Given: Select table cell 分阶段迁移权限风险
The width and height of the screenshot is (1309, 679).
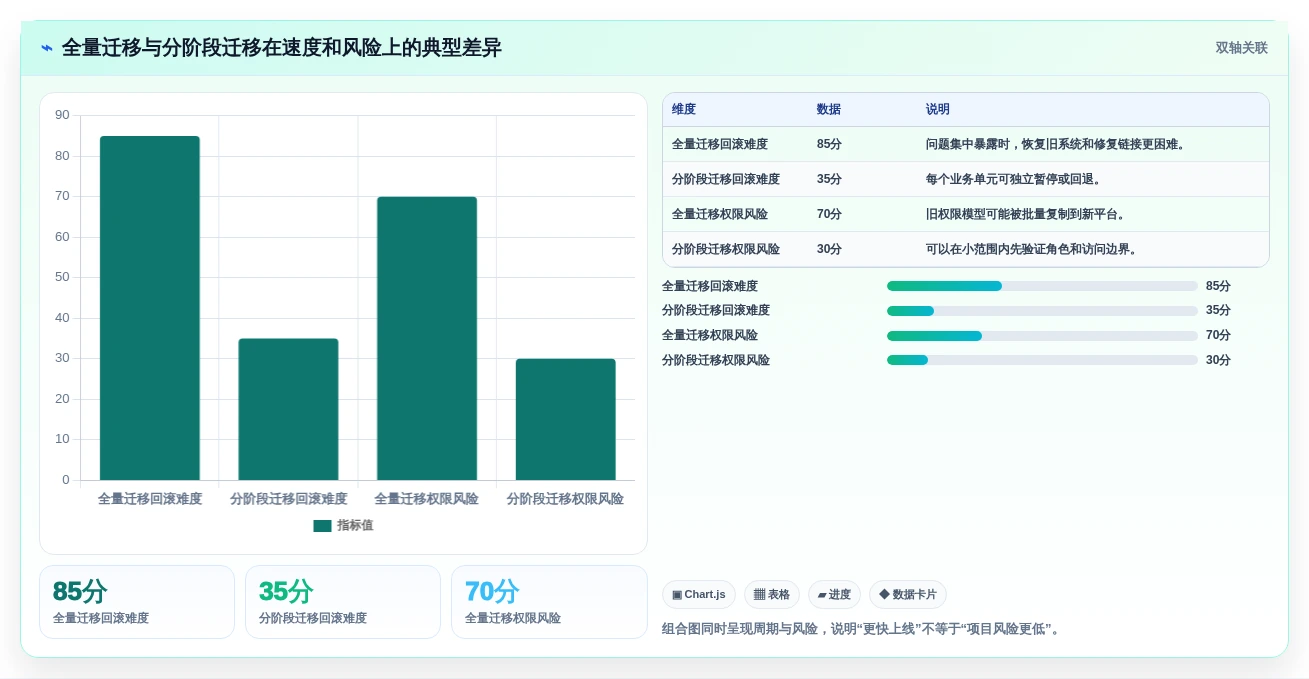Looking at the screenshot, I should [726, 249].
